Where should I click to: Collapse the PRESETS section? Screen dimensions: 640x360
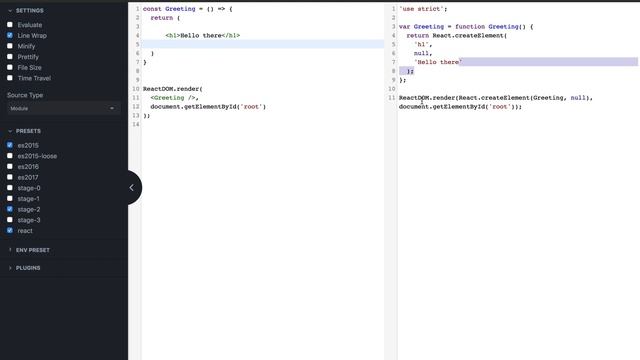pyautogui.click(x=24, y=131)
